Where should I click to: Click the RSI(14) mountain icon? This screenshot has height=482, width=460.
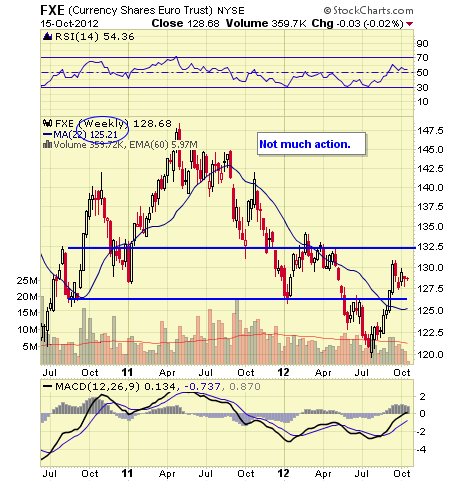tap(47, 36)
